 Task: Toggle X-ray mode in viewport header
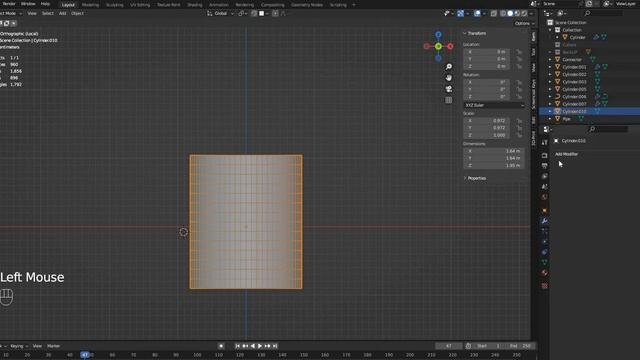point(493,13)
